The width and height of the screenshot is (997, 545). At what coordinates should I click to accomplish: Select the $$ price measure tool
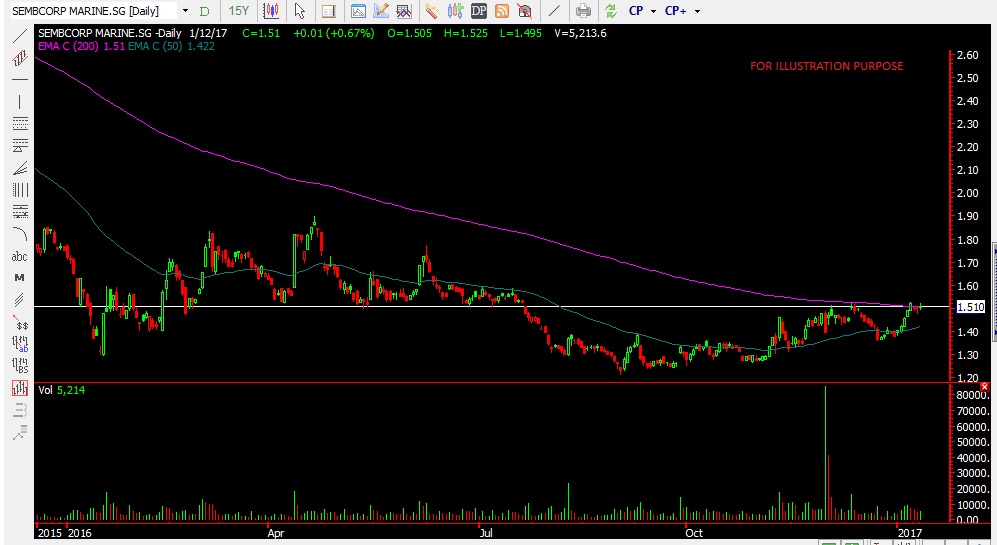coord(22,324)
